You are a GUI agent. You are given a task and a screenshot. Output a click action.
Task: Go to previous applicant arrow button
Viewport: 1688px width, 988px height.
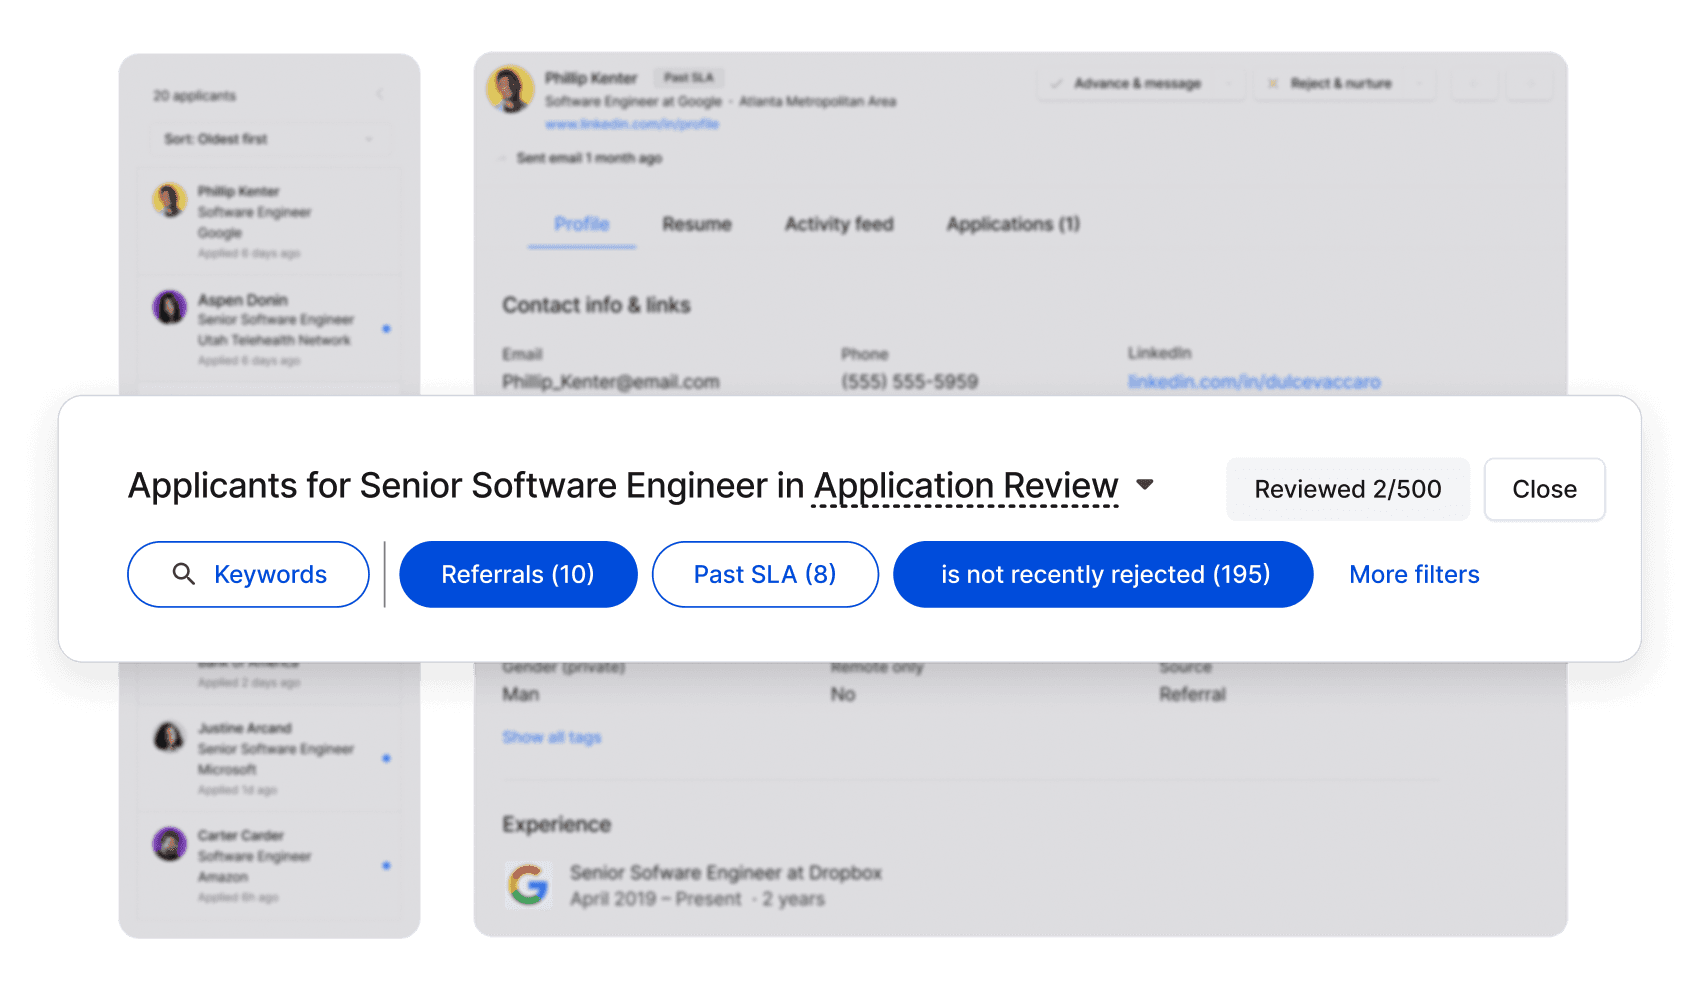click(1473, 84)
